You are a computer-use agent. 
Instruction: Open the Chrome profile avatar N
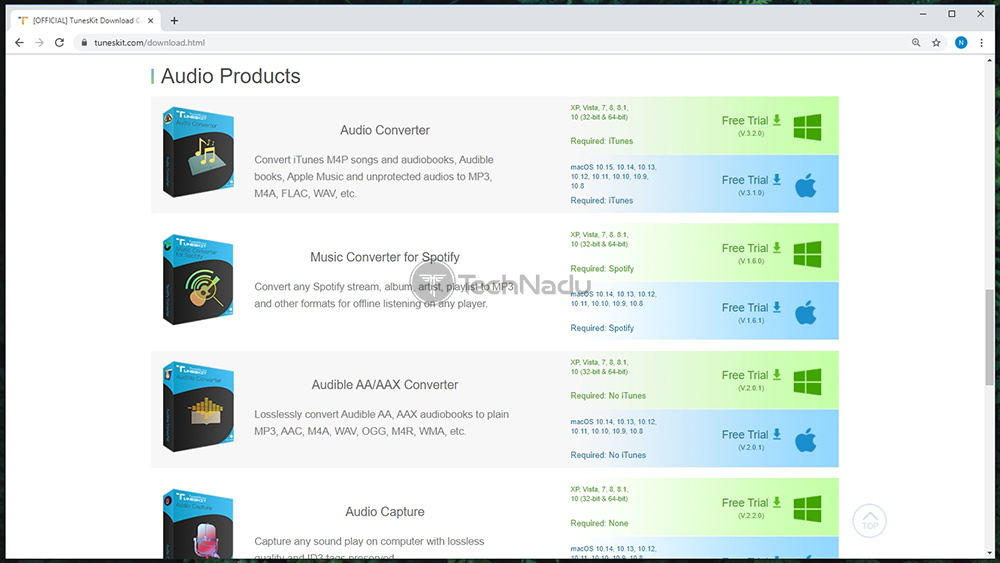coord(960,43)
